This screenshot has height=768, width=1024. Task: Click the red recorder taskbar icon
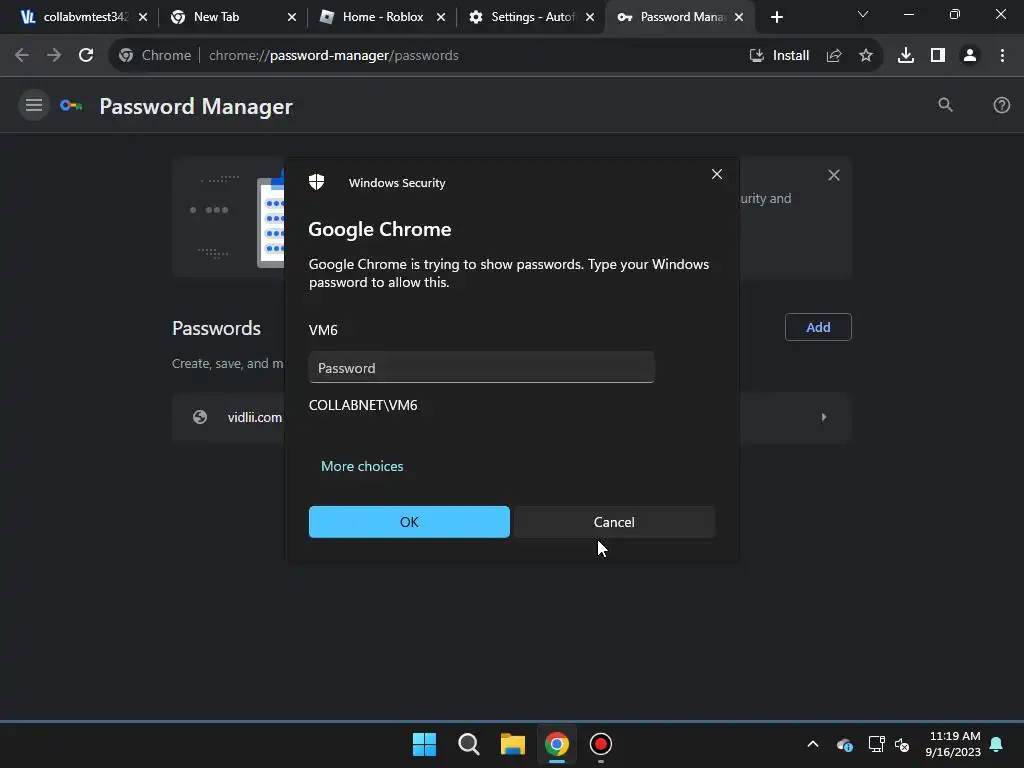[601, 744]
